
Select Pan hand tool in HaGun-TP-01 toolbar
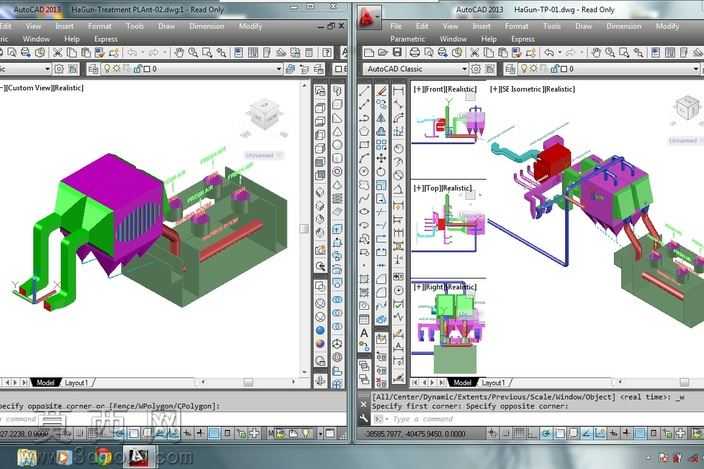pyautogui.click(x=596, y=53)
